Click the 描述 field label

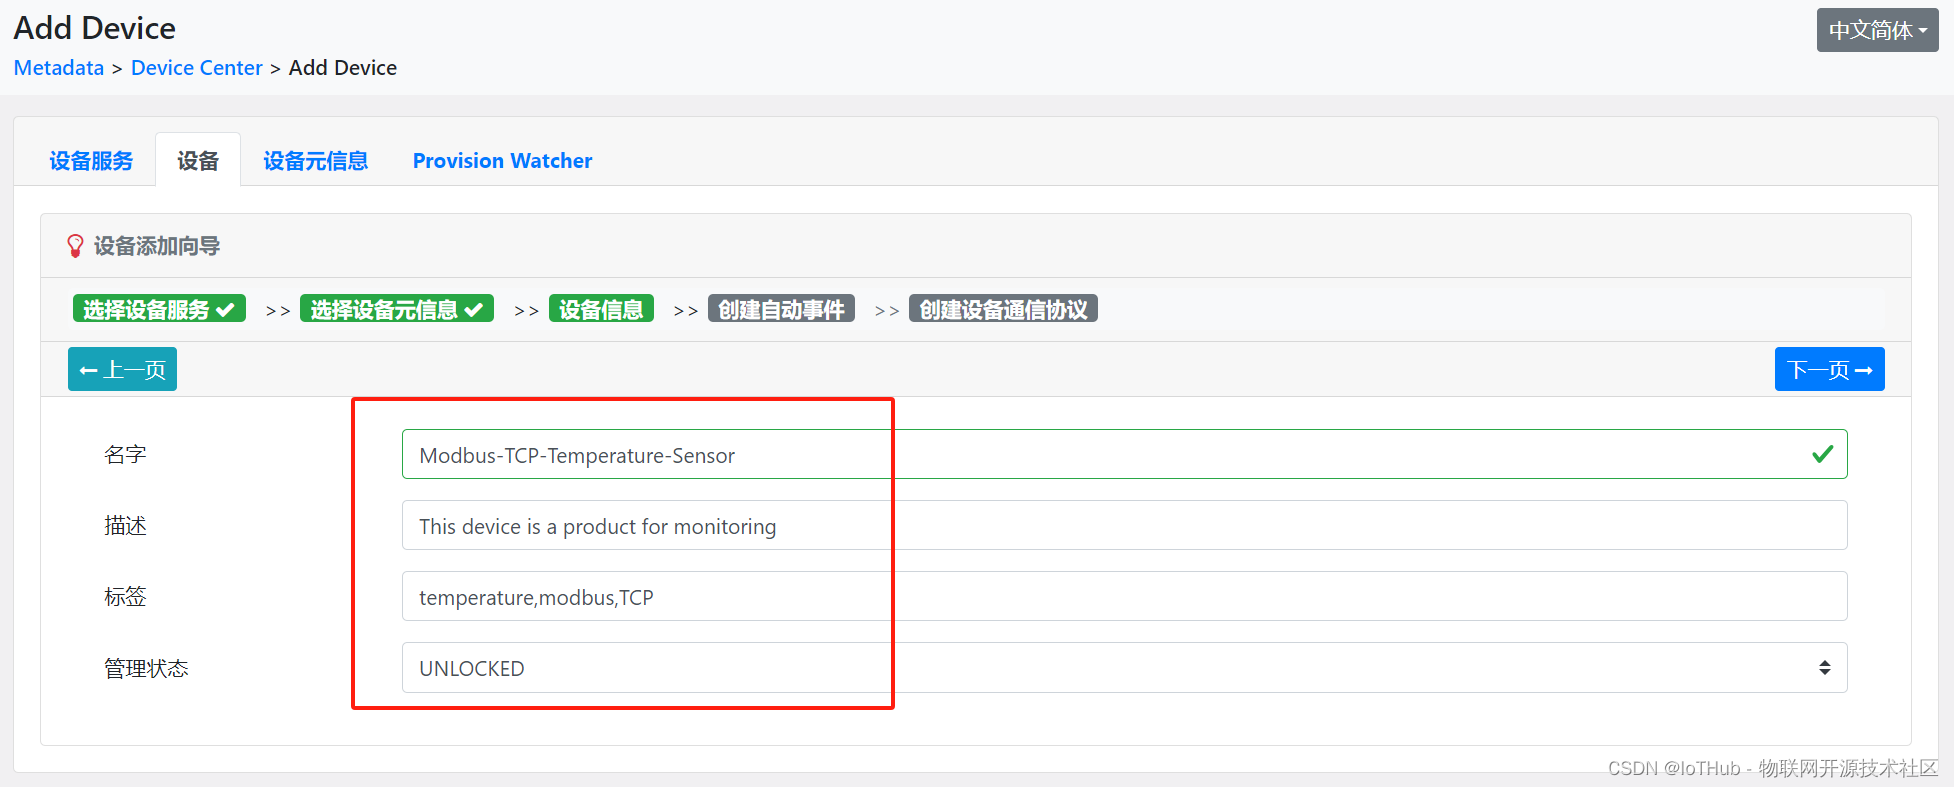click(x=125, y=525)
